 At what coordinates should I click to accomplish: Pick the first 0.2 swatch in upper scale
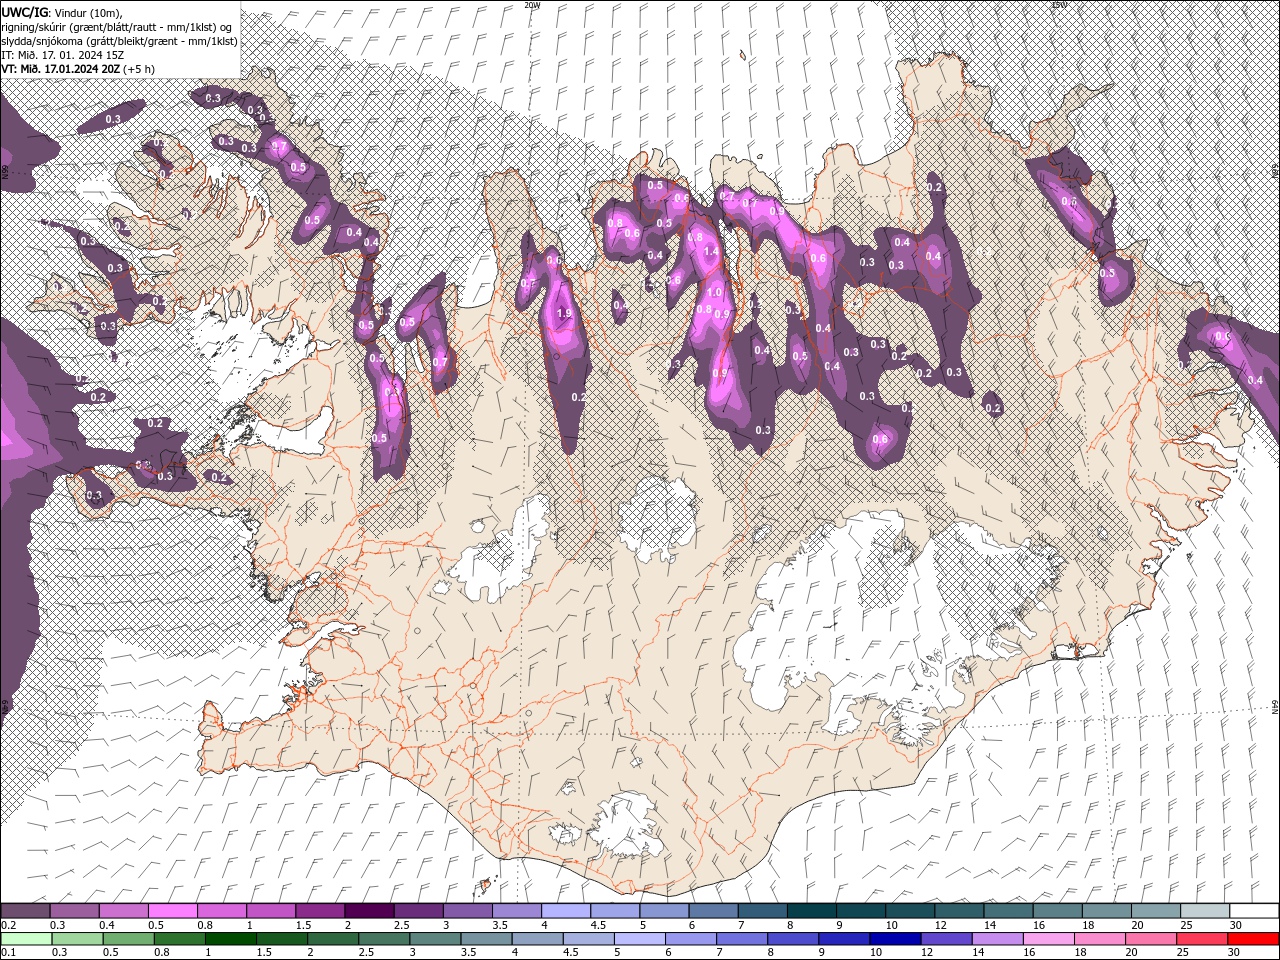point(25,911)
